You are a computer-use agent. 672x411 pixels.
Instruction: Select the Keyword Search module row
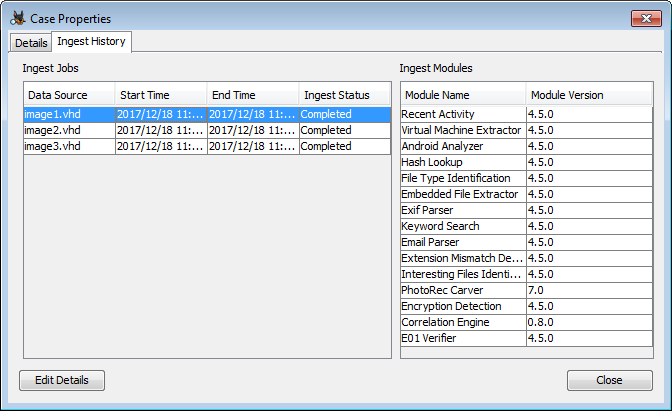click(x=527, y=226)
